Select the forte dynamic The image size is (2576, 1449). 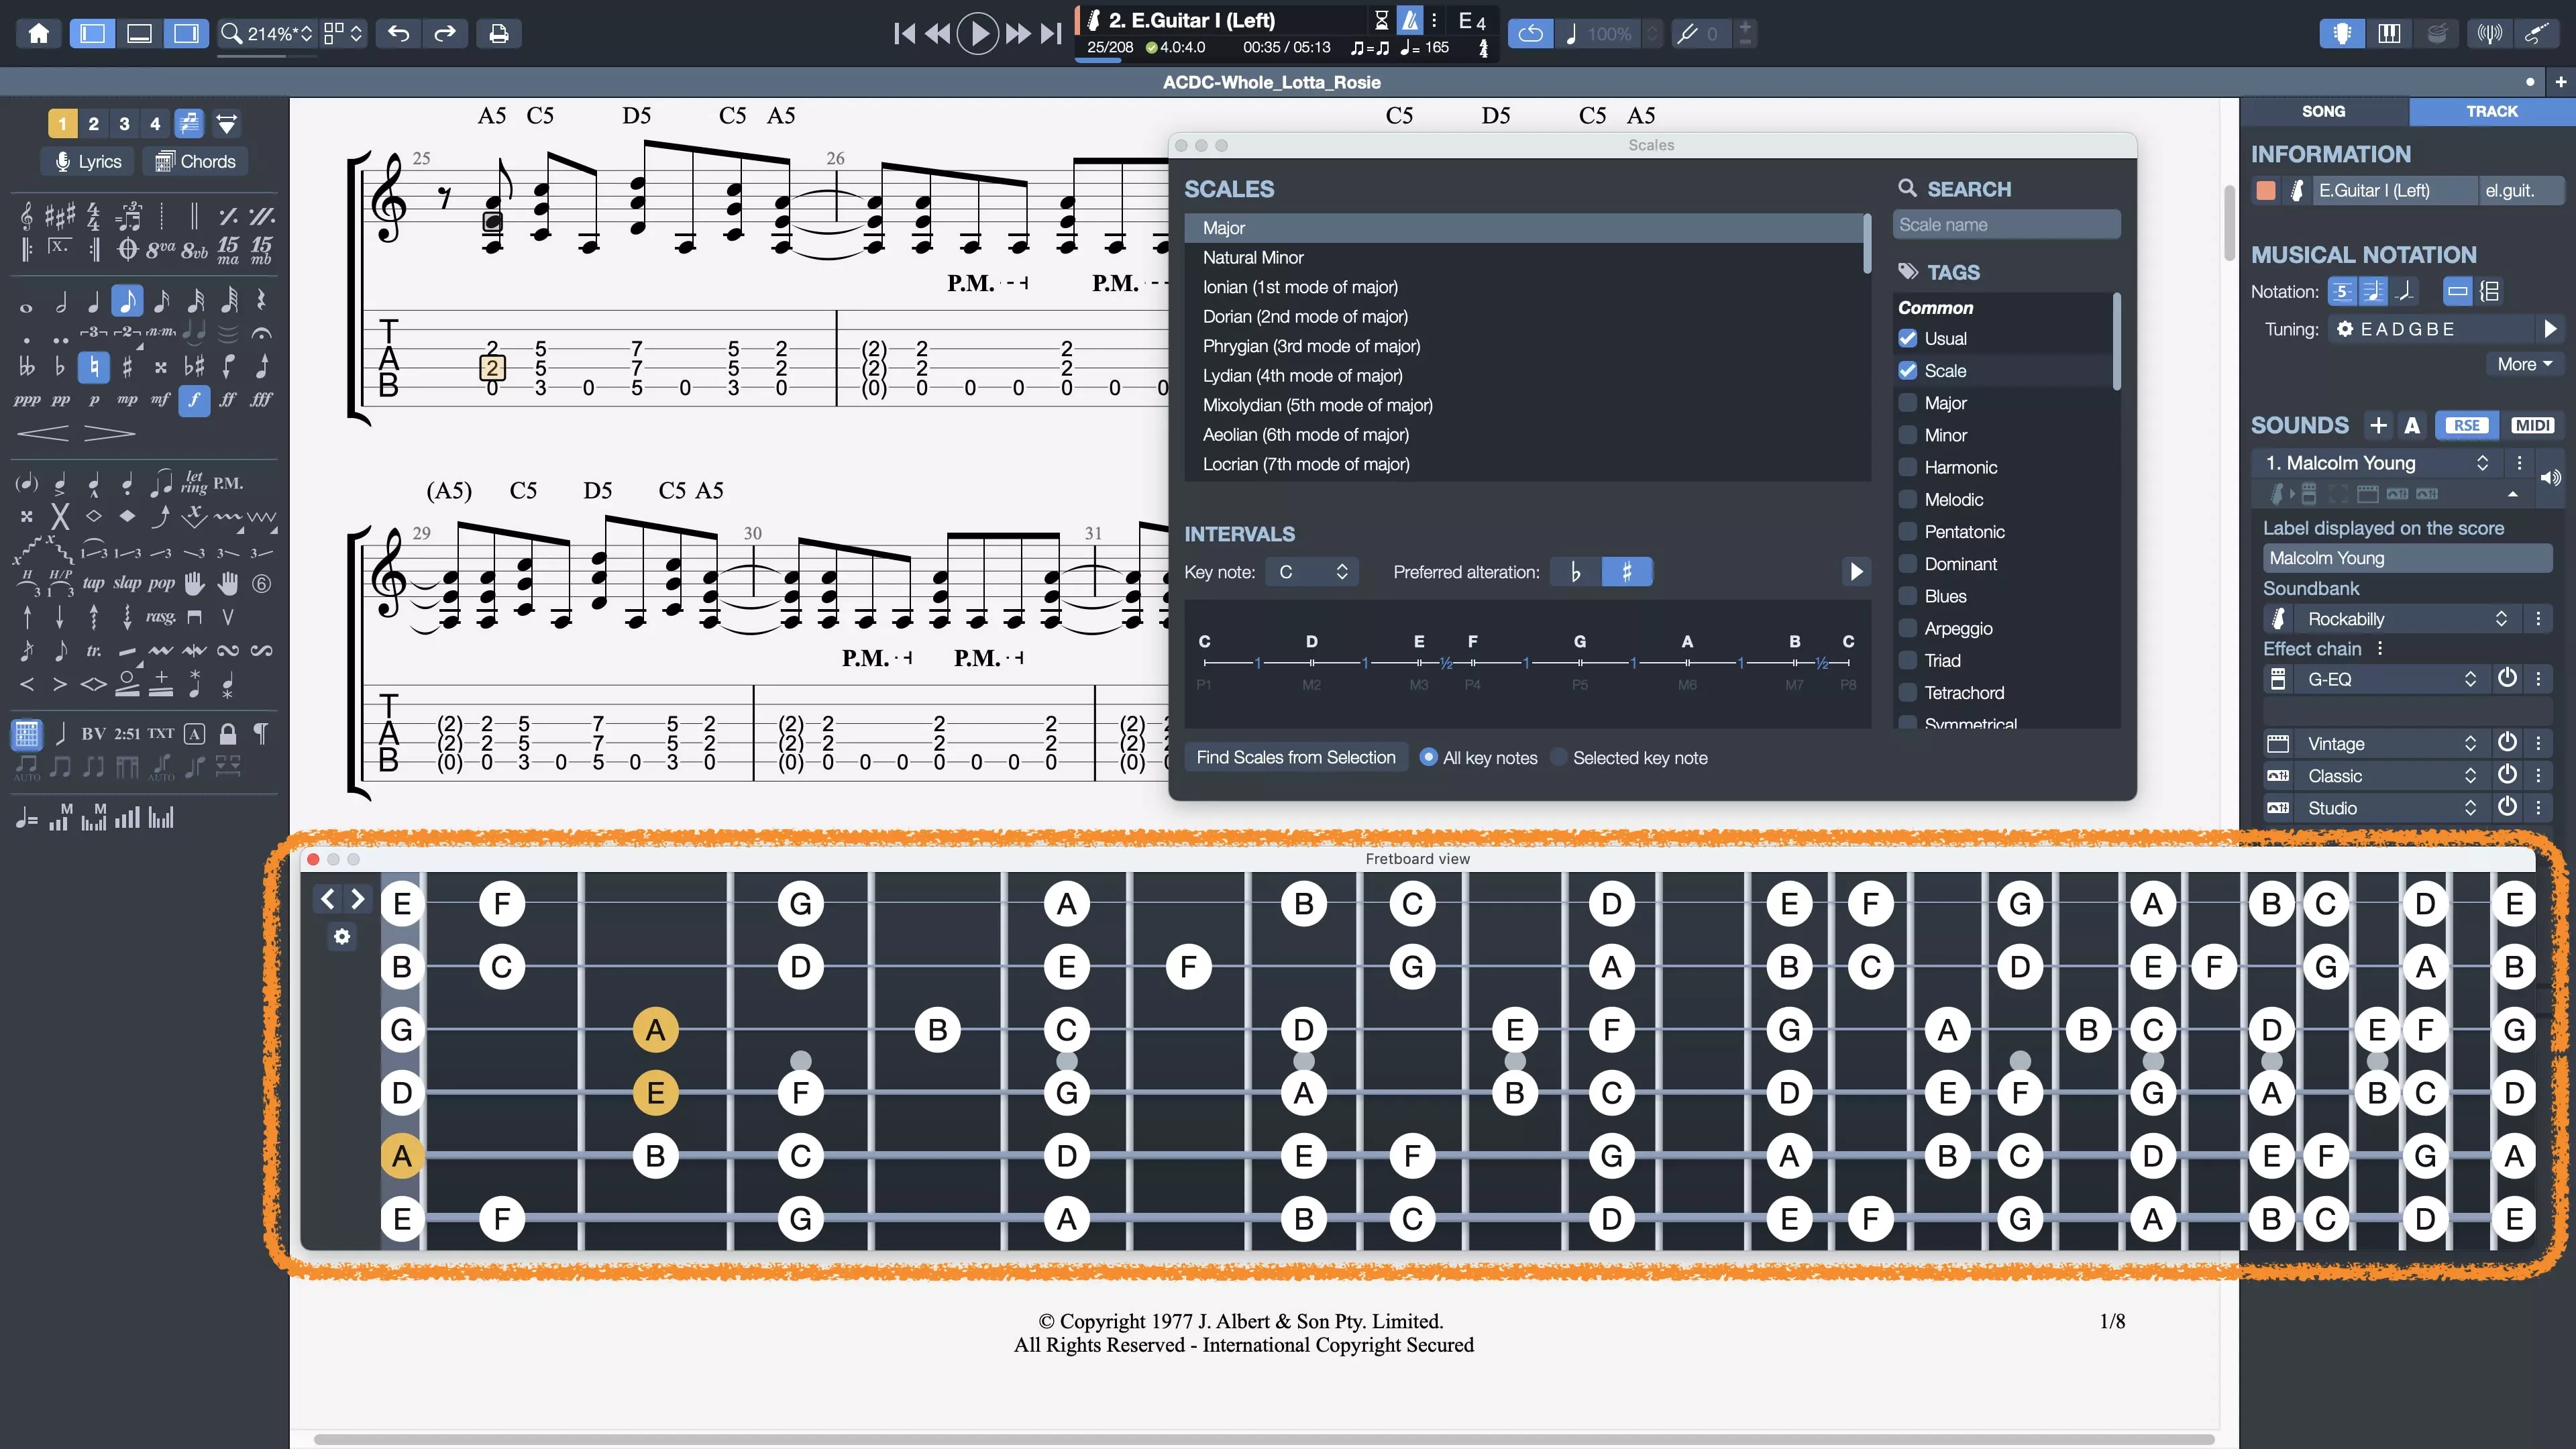194,400
